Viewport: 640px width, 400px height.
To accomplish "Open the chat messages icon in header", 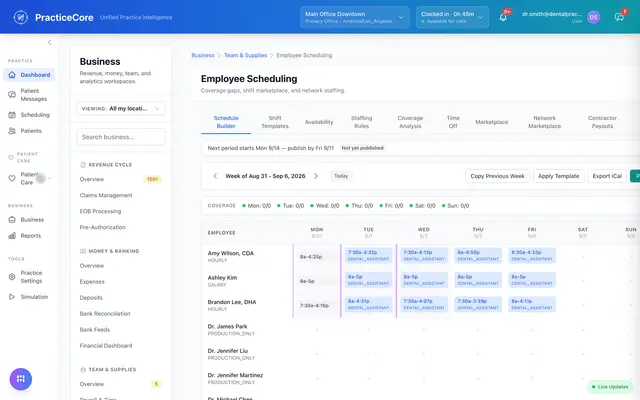I will pos(619,17).
